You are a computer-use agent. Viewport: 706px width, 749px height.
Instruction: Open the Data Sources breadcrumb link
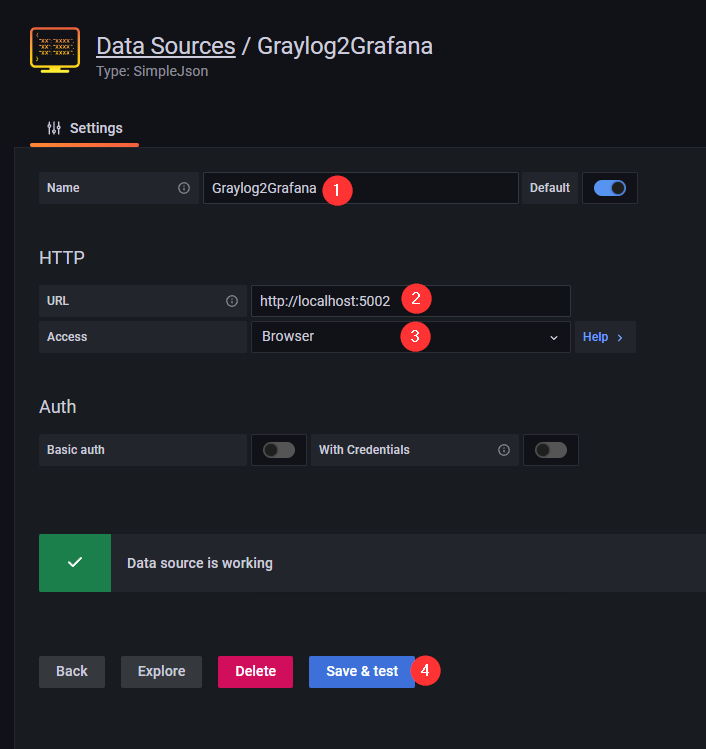click(x=166, y=46)
